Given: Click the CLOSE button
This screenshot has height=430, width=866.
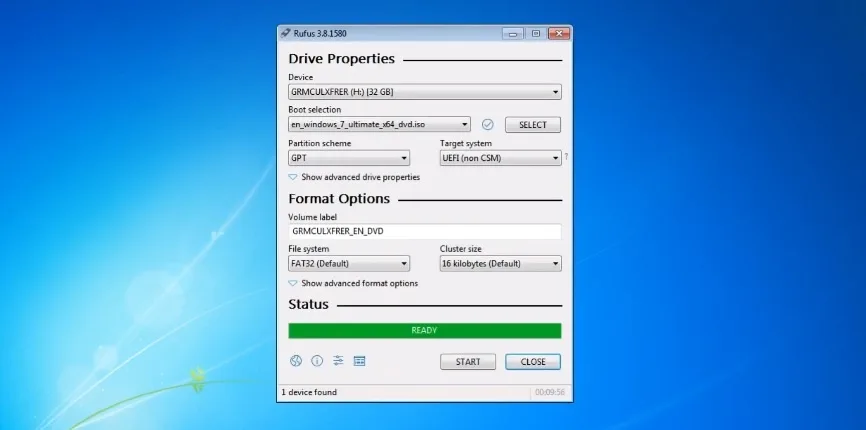Looking at the screenshot, I should pos(533,362).
